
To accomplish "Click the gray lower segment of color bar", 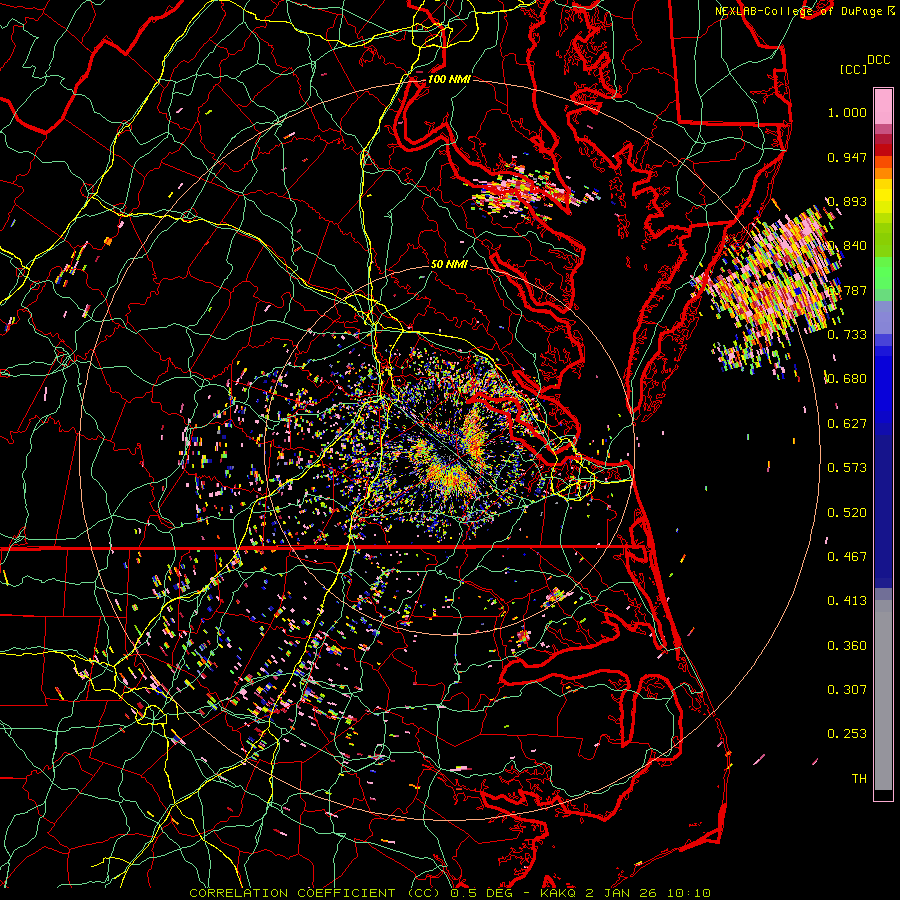I will [883, 695].
